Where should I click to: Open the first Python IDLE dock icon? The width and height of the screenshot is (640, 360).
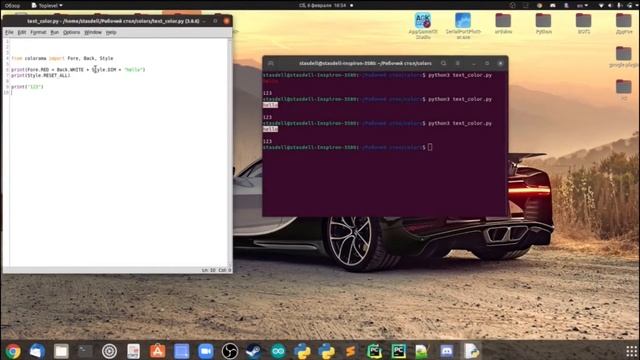pos(302,351)
